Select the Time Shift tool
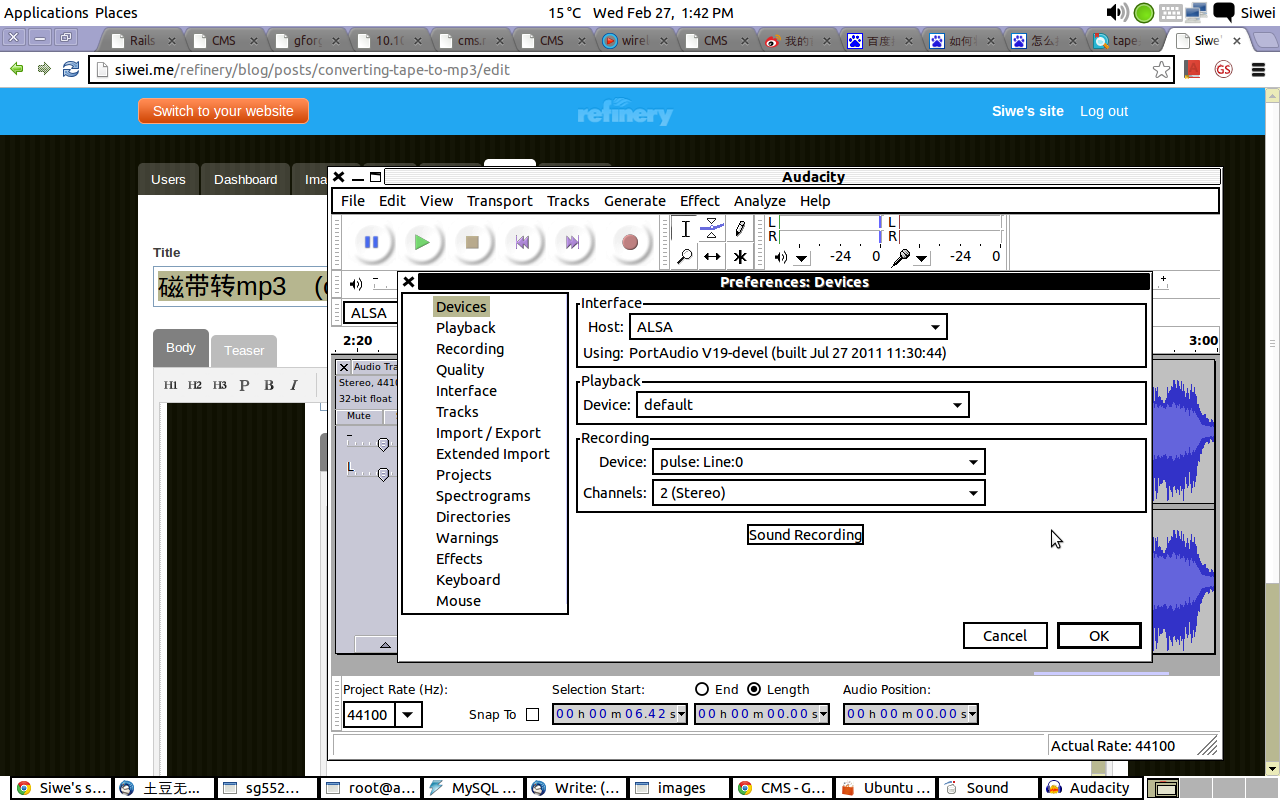This screenshot has width=1280, height=800. coord(713,257)
